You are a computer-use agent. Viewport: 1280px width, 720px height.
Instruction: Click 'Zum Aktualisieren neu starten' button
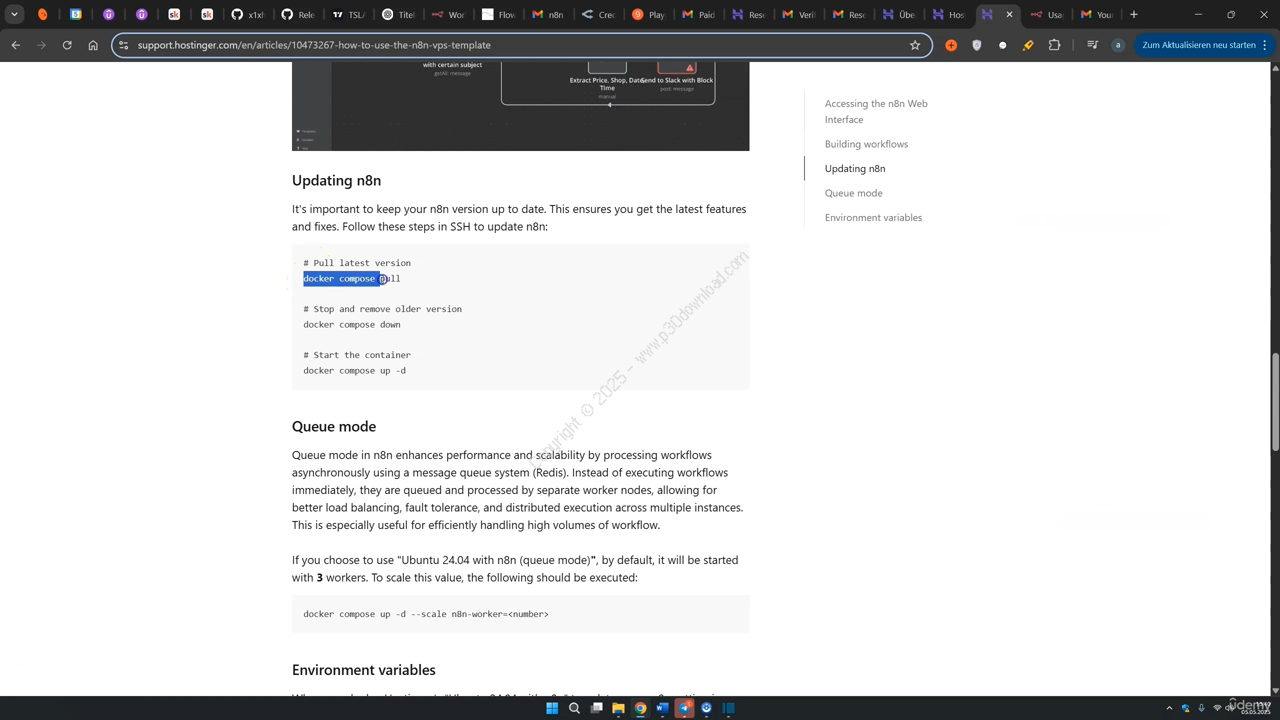1198,45
